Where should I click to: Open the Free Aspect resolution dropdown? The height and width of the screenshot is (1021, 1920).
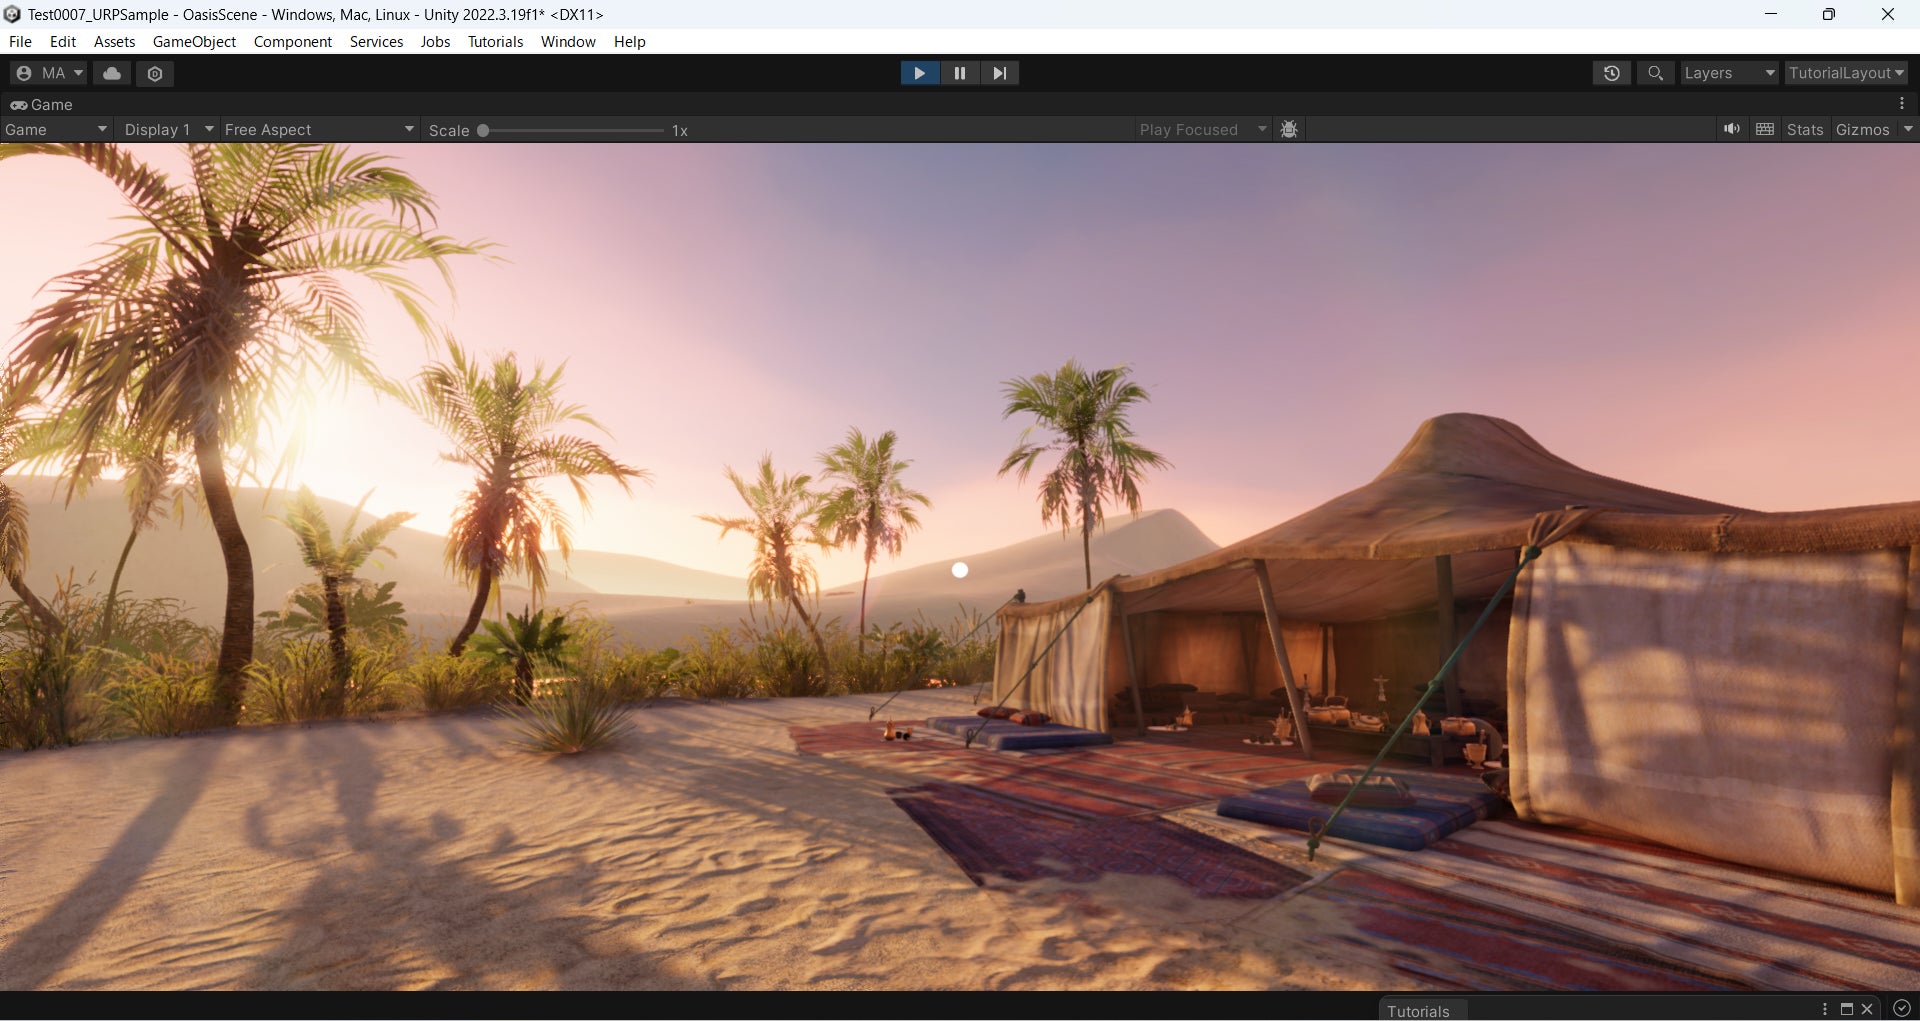click(x=319, y=130)
